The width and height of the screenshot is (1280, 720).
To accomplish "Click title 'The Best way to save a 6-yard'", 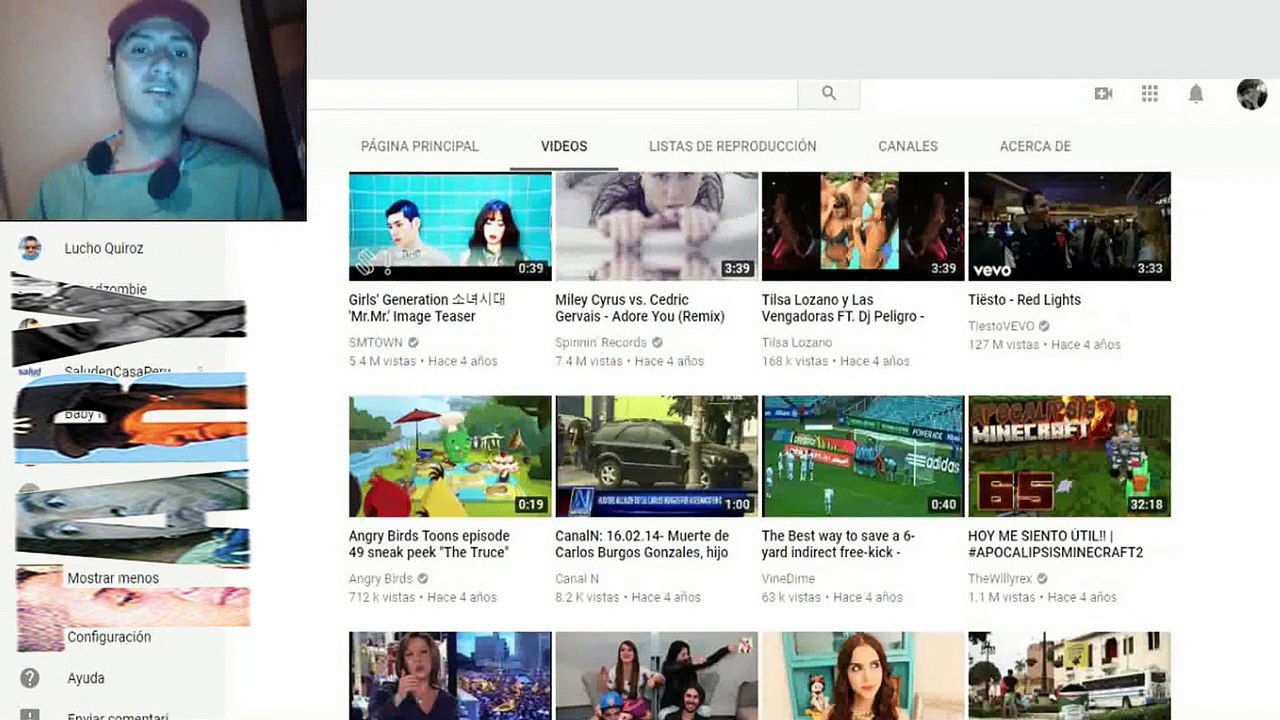I will (838, 544).
